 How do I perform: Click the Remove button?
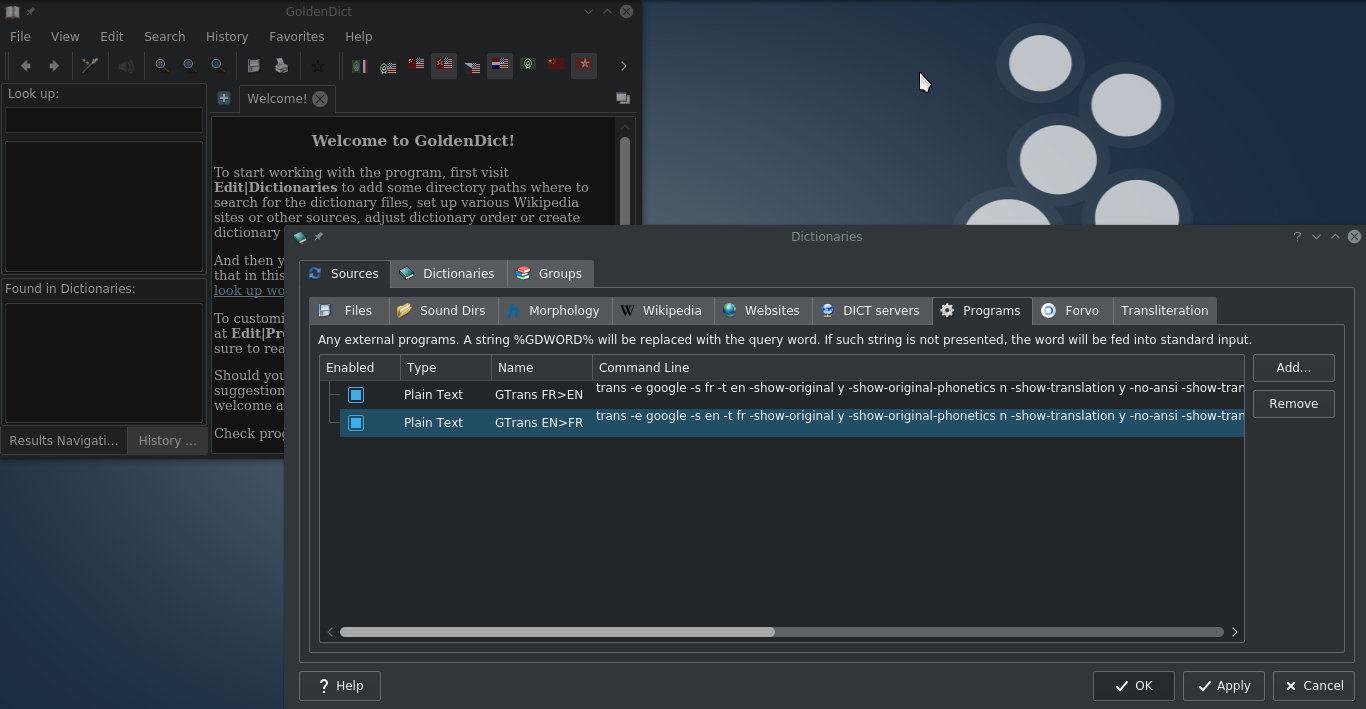click(x=1293, y=404)
